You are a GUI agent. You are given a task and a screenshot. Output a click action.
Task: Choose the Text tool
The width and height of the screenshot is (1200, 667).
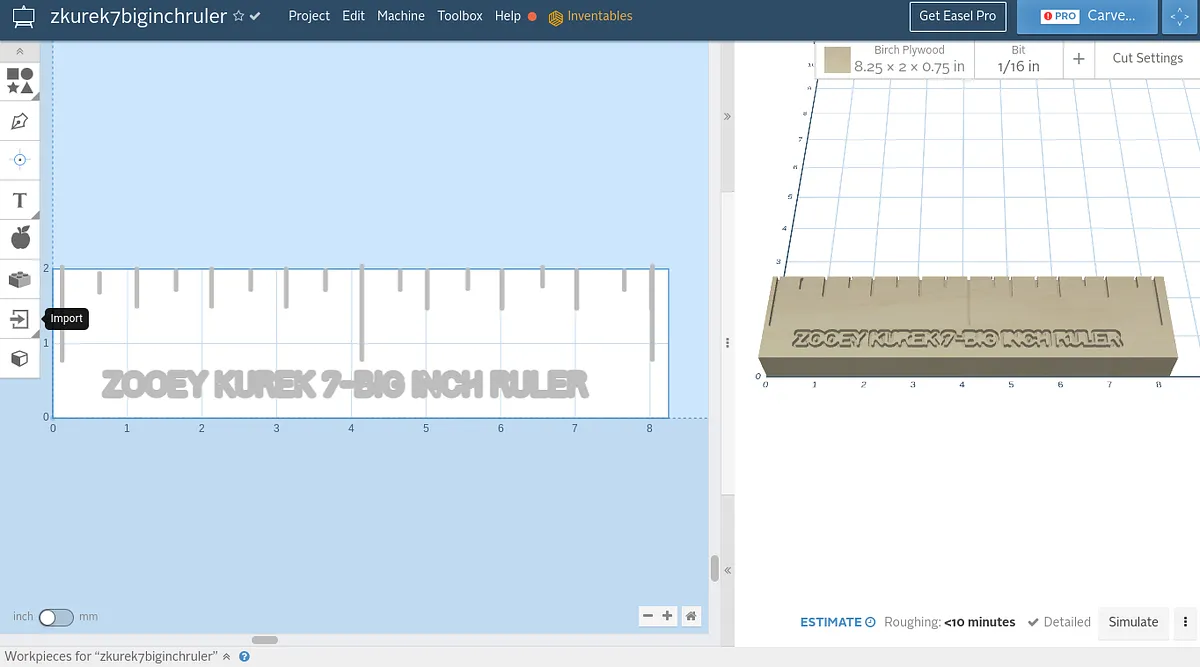click(x=19, y=201)
